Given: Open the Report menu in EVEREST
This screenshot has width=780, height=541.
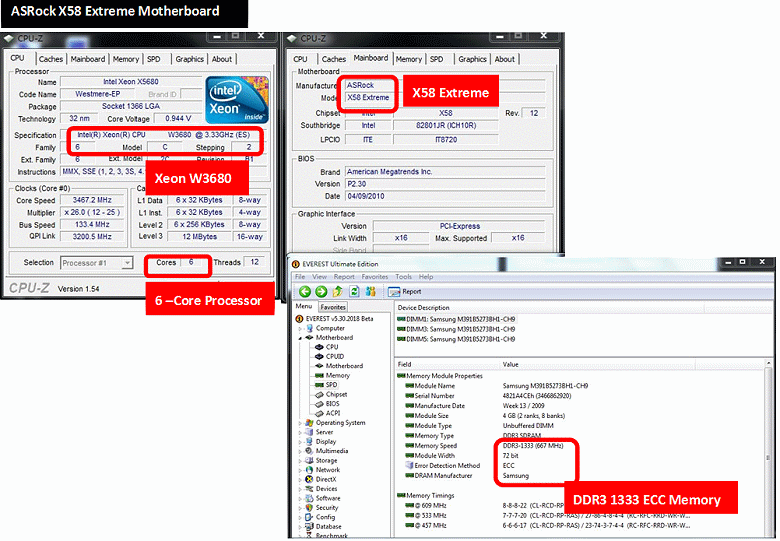Looking at the screenshot, I should [x=344, y=277].
